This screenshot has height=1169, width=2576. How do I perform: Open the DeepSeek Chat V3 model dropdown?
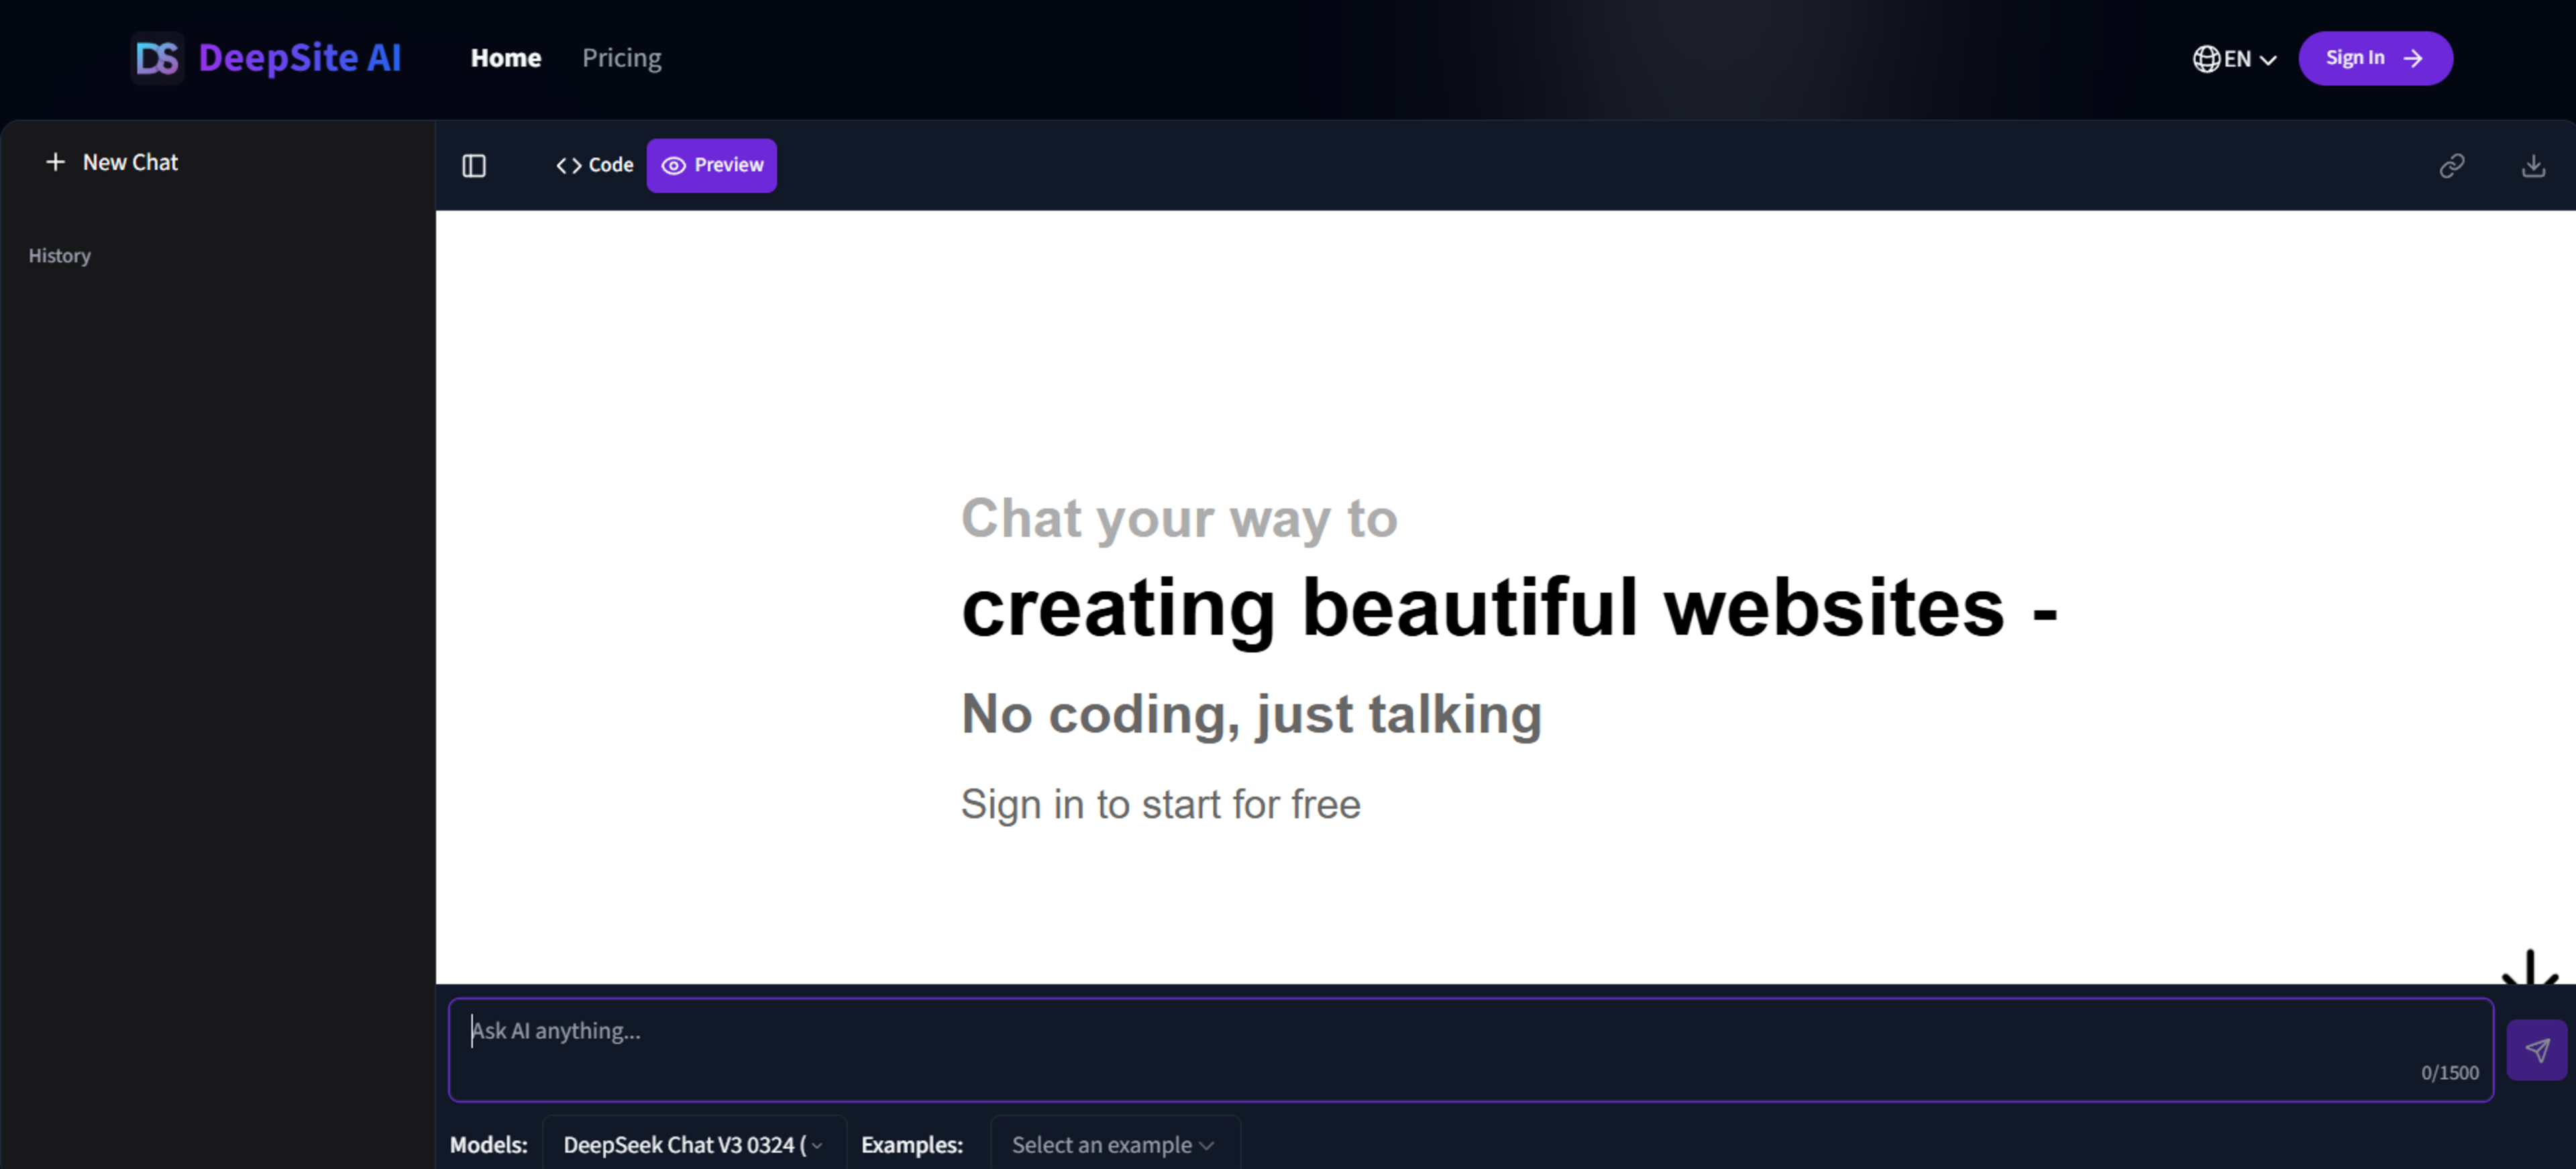(693, 1145)
